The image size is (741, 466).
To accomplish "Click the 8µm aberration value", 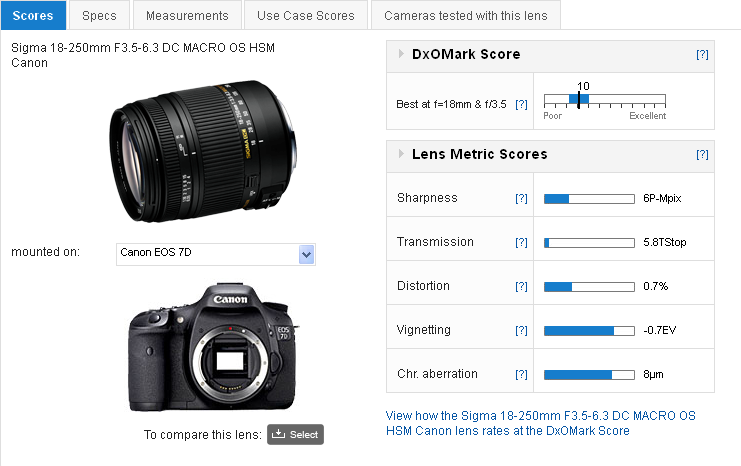I will (x=653, y=374).
